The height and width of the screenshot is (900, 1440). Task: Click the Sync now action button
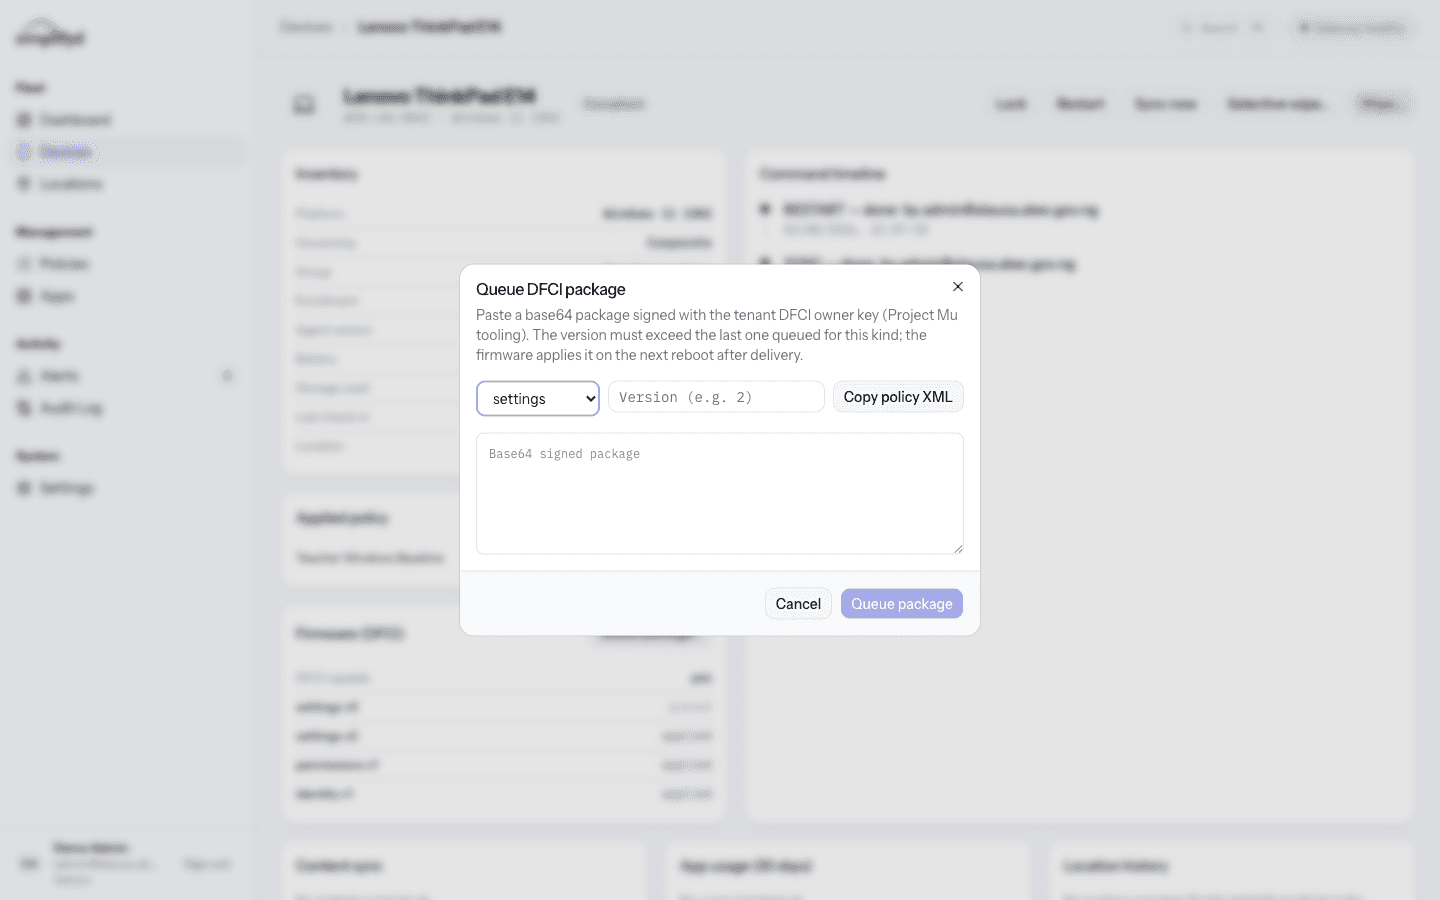click(x=1166, y=104)
